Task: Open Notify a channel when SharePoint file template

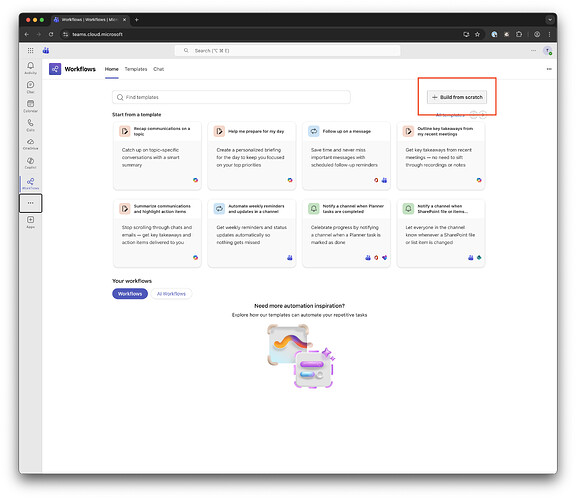Action: 441,233
